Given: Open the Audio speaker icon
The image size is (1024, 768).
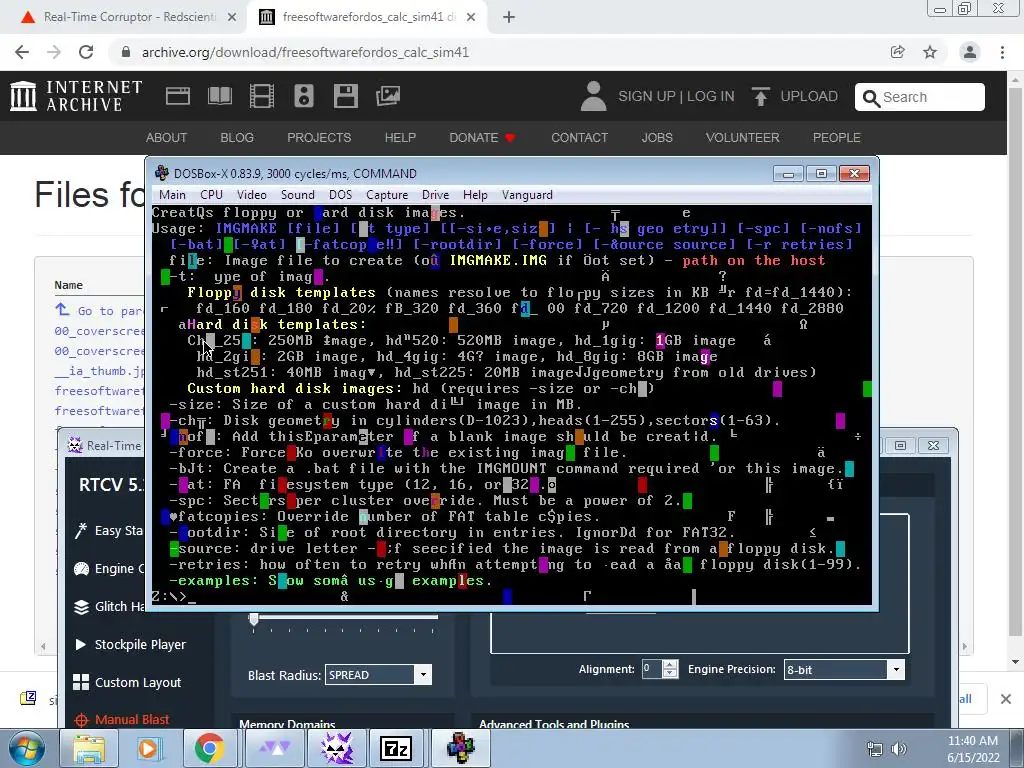Looking at the screenshot, I should tap(304, 96).
